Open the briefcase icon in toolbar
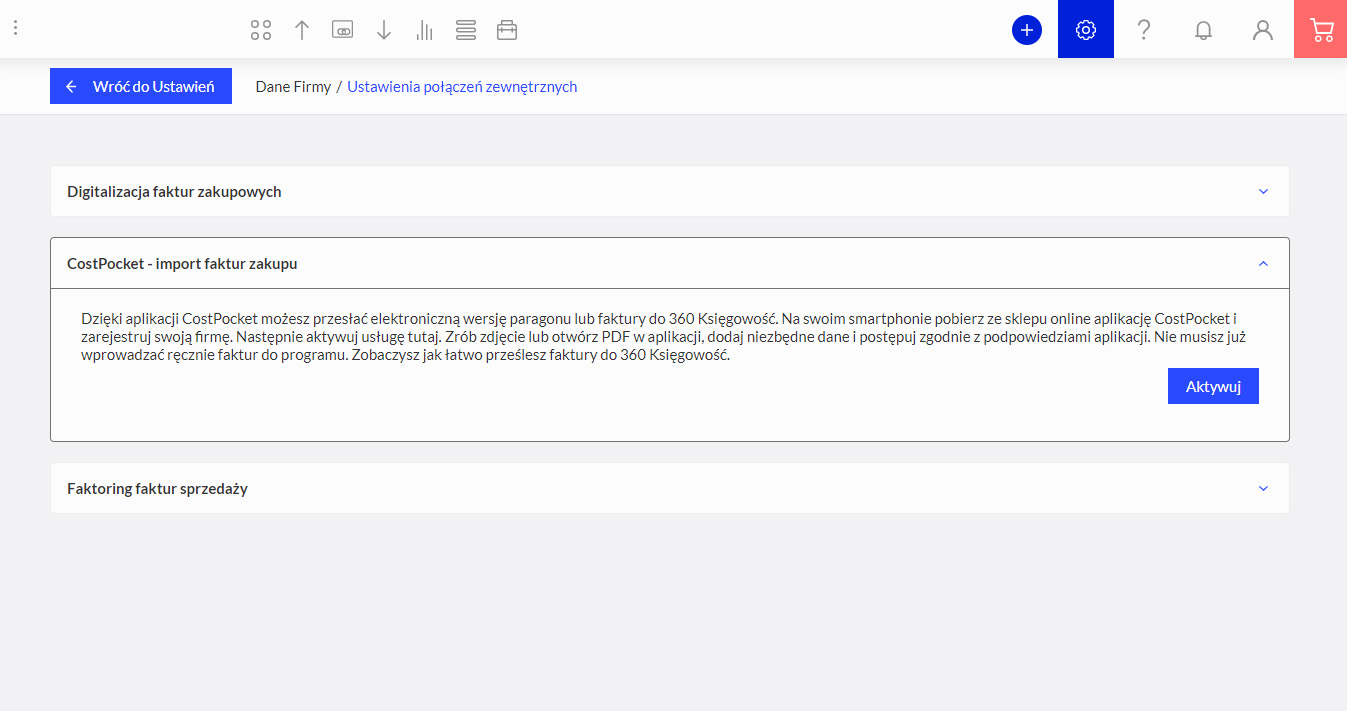The width and height of the screenshot is (1347, 711). click(507, 30)
